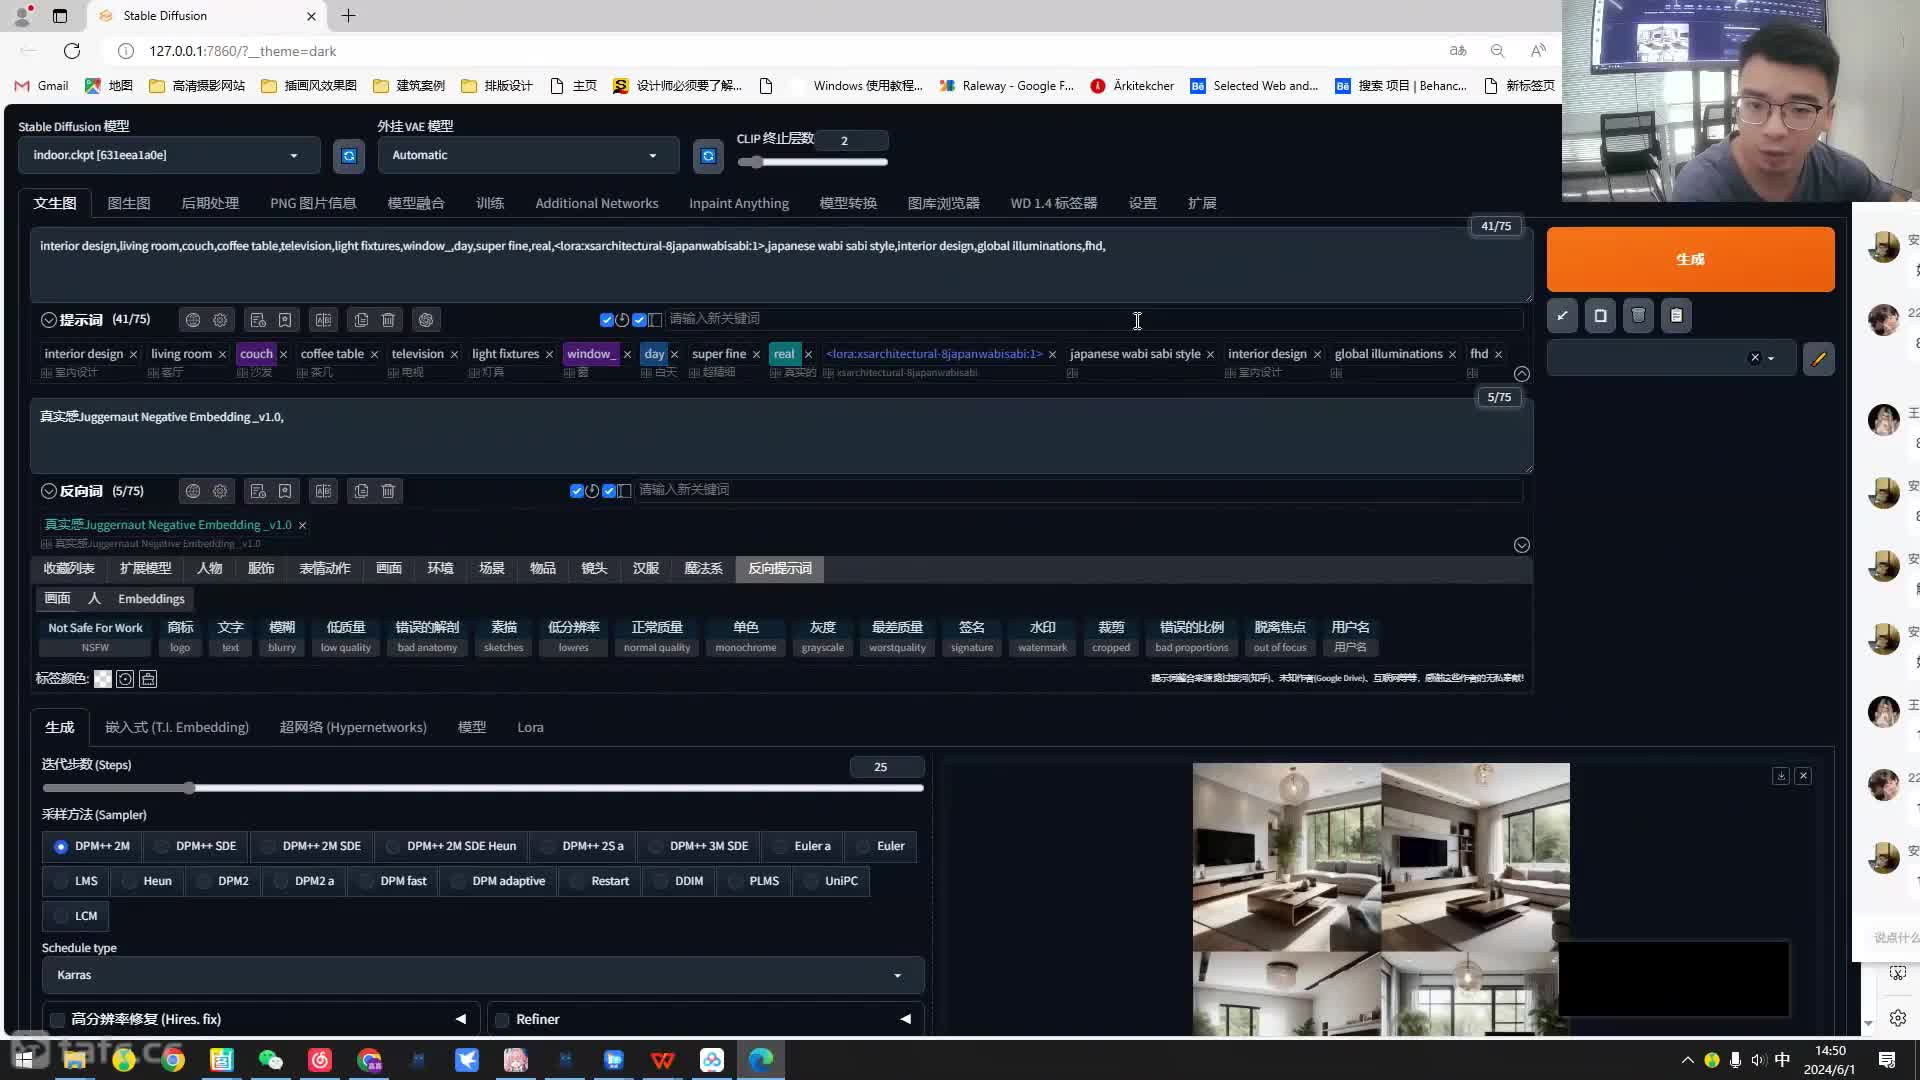The height and width of the screenshot is (1080, 1920).
Task: Click translate AB icon in prompt toolbar
Action: 323,320
